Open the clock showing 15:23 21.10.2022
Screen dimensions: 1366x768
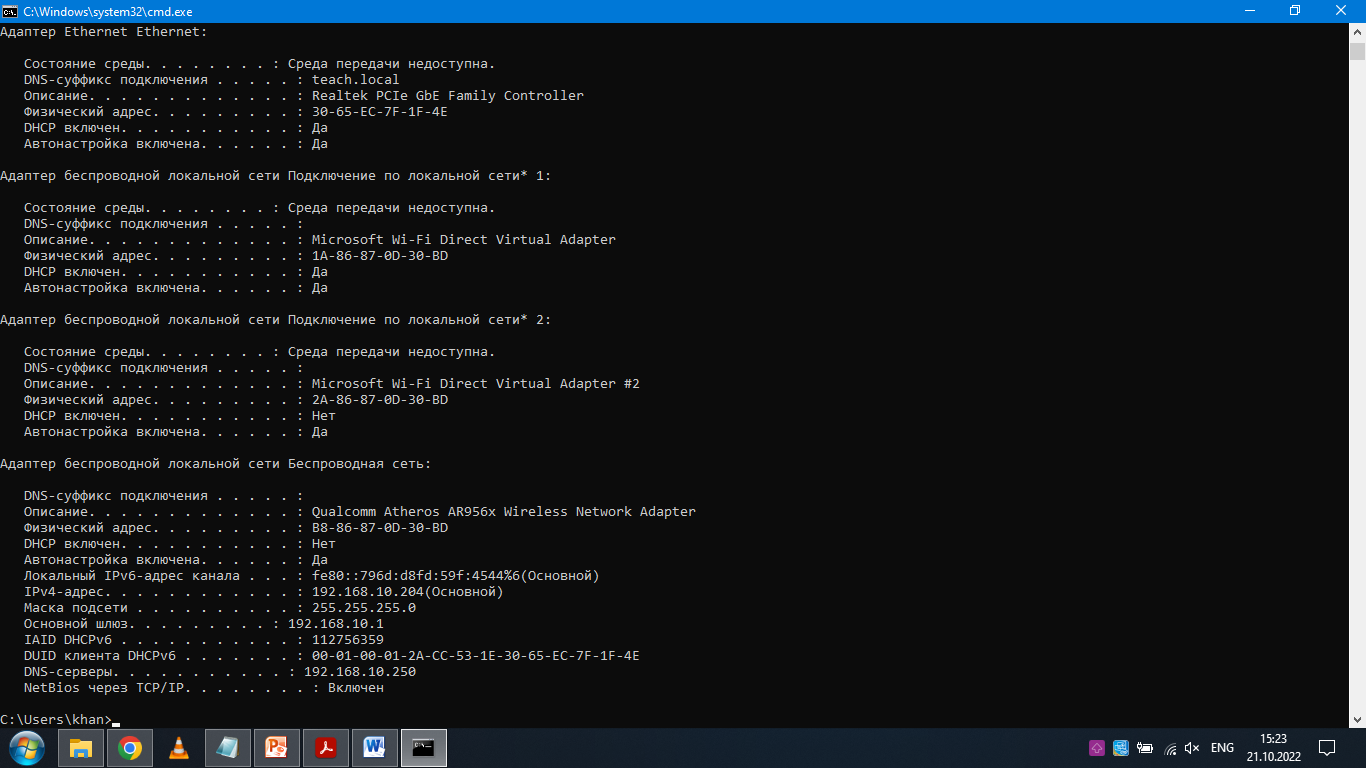tap(1273, 747)
